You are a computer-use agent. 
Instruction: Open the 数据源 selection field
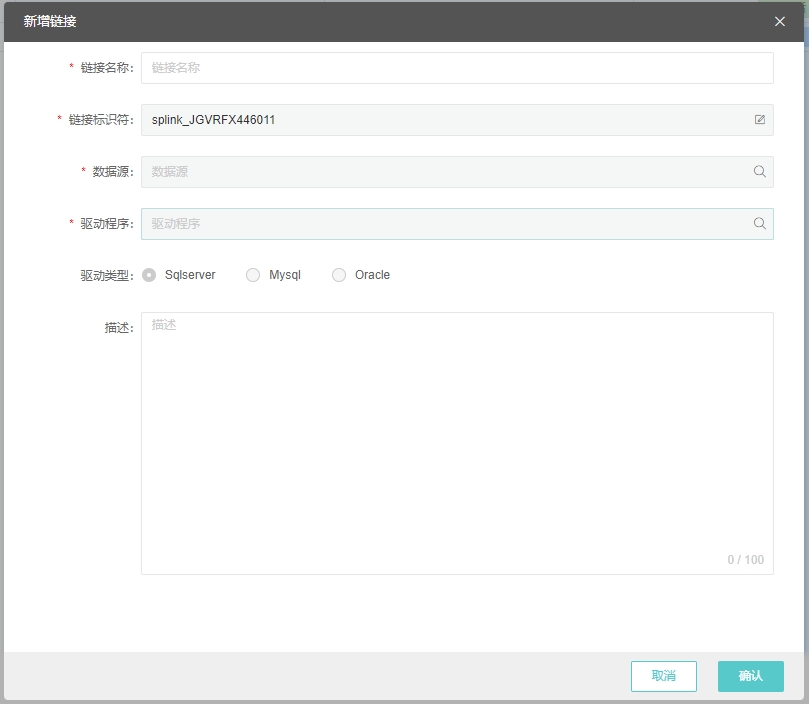[457, 172]
